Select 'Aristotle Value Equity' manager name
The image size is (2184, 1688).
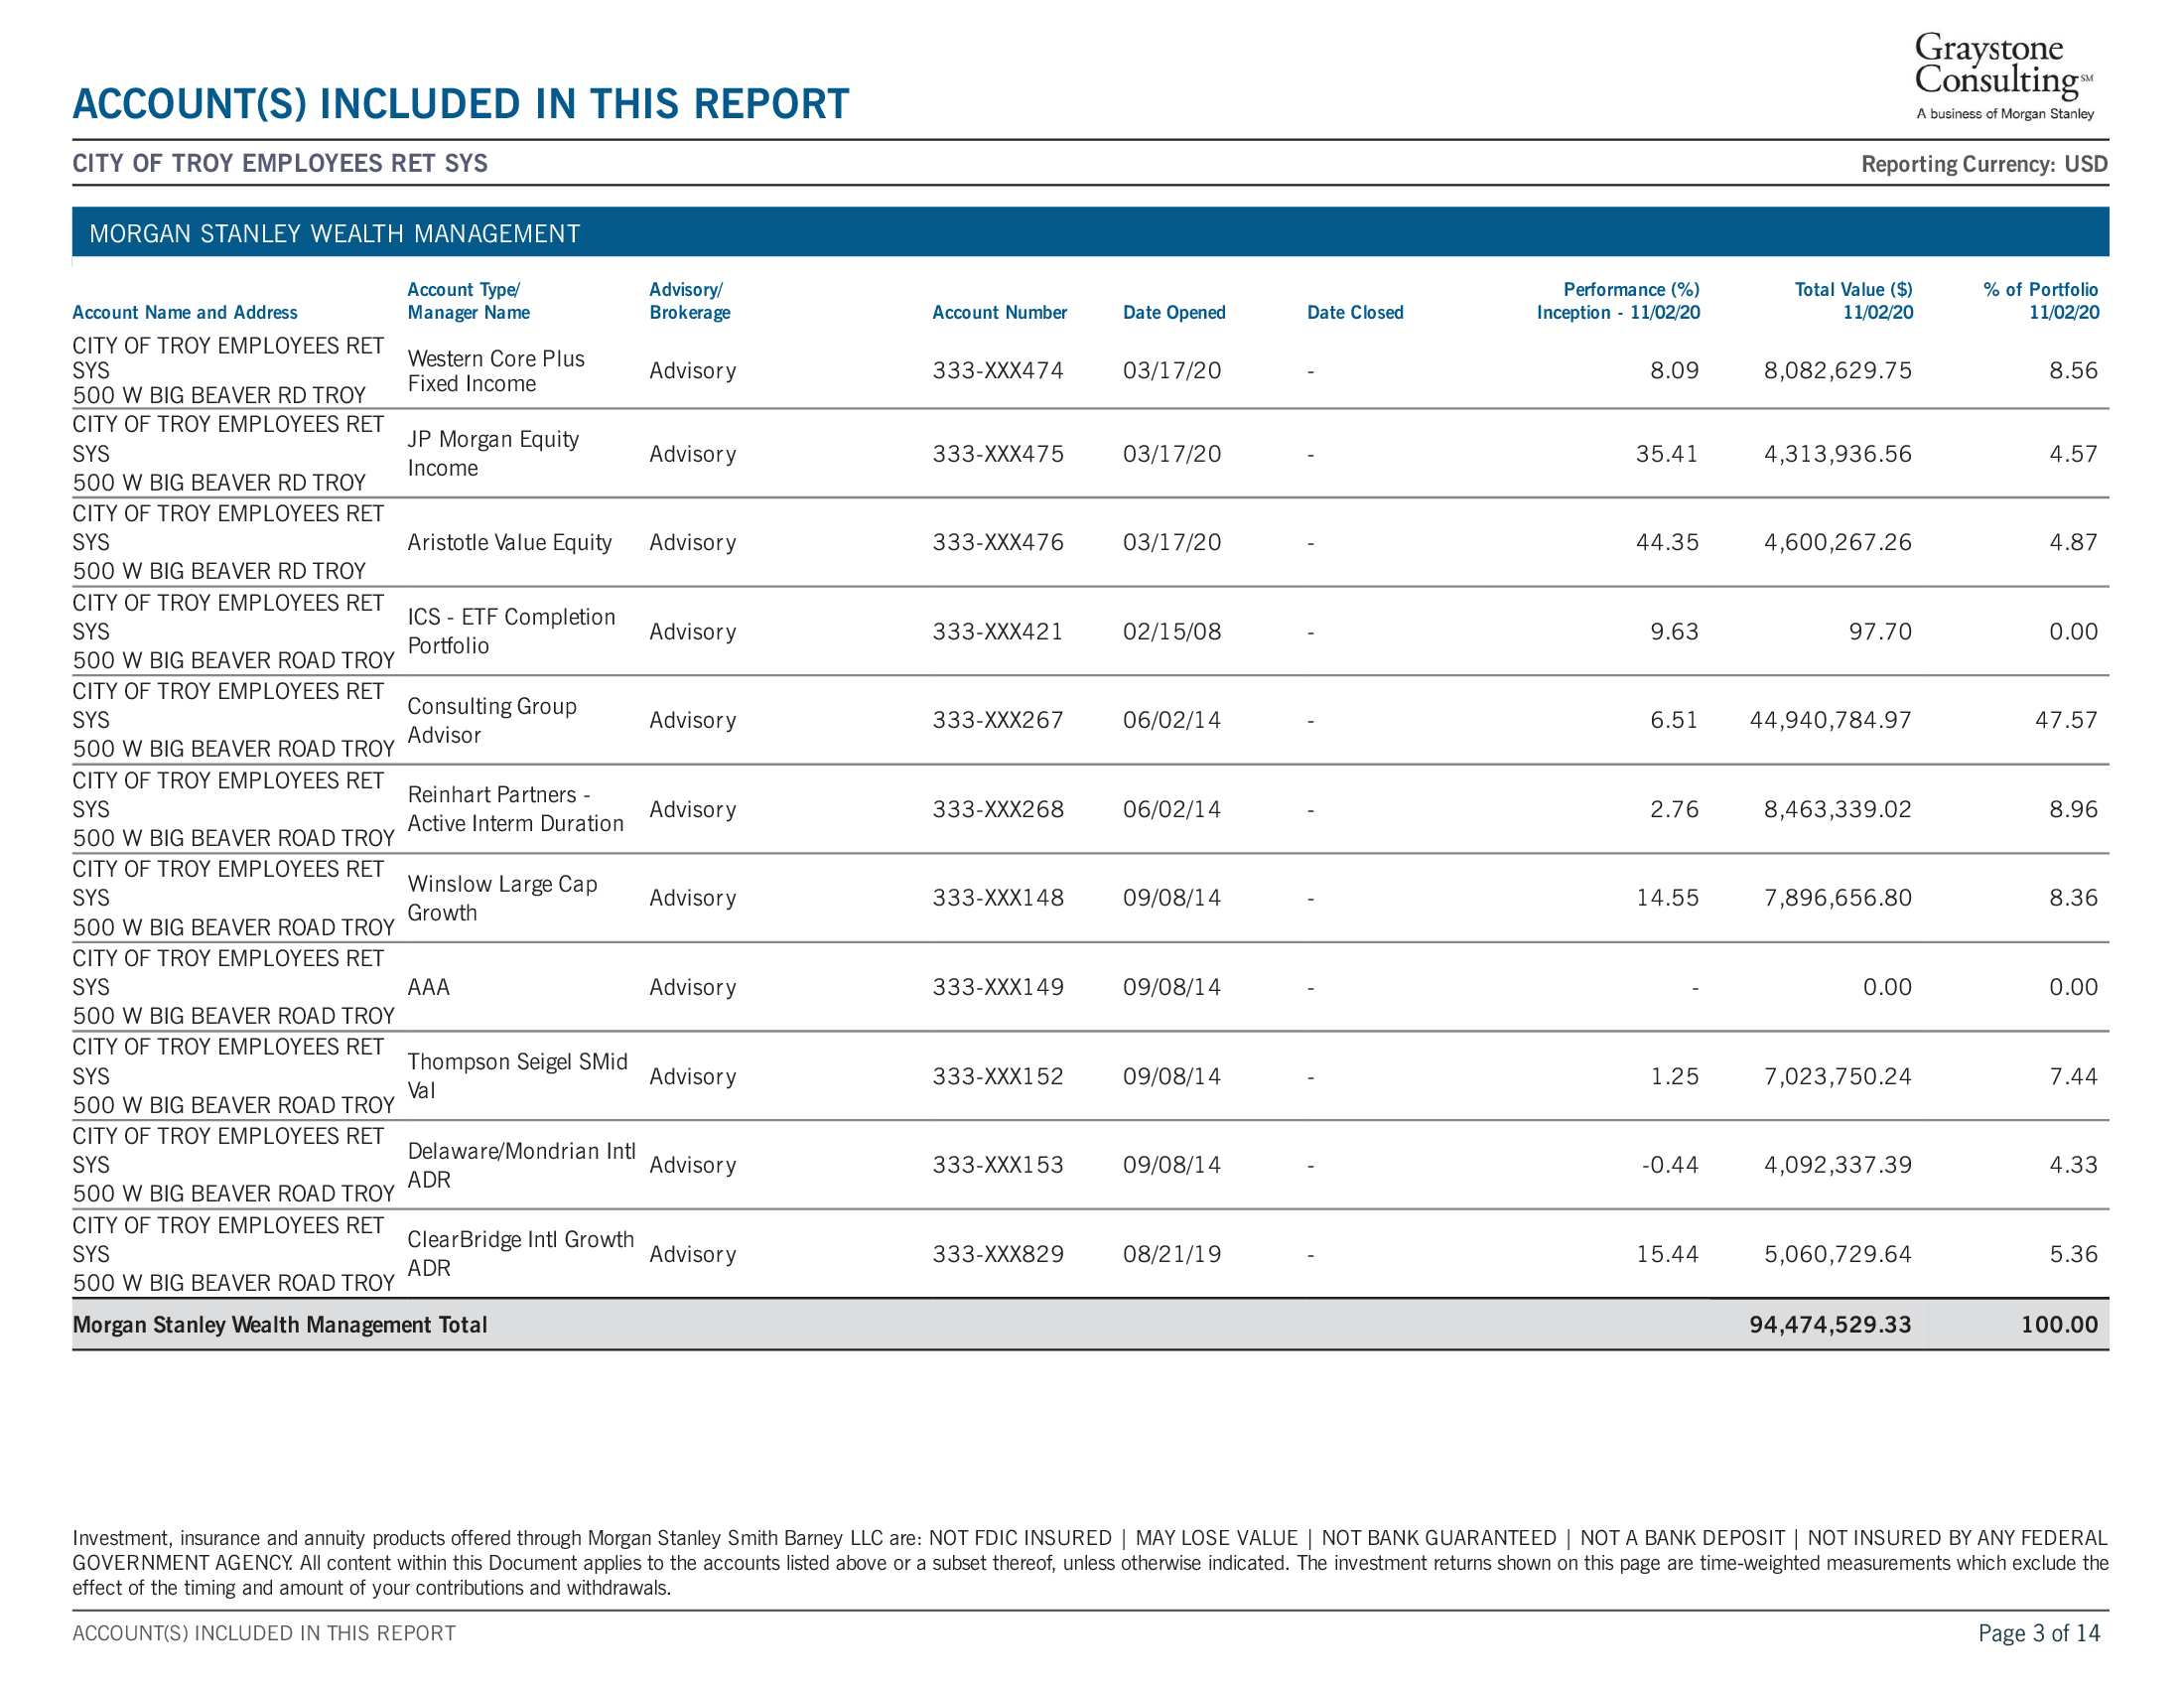coord(510,542)
